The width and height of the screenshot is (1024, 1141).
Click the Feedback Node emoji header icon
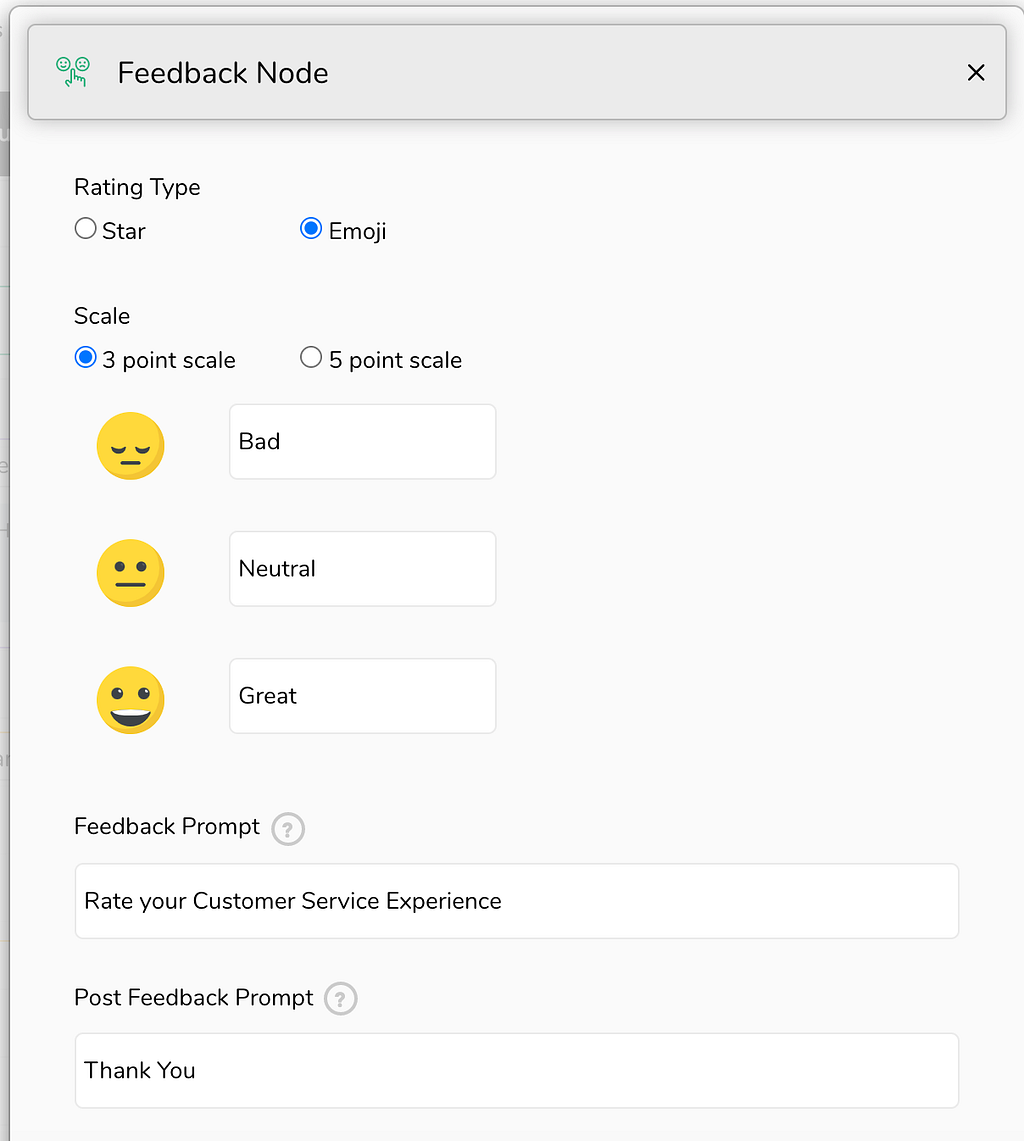point(73,72)
